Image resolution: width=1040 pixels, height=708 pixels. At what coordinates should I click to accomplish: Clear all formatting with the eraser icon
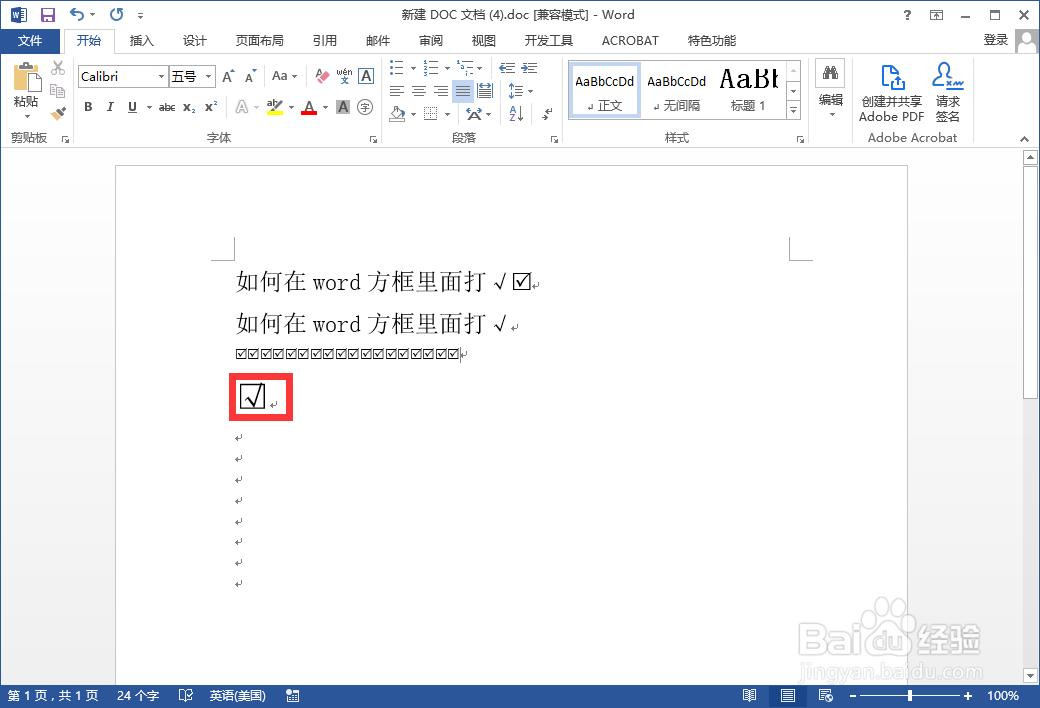tap(322, 75)
